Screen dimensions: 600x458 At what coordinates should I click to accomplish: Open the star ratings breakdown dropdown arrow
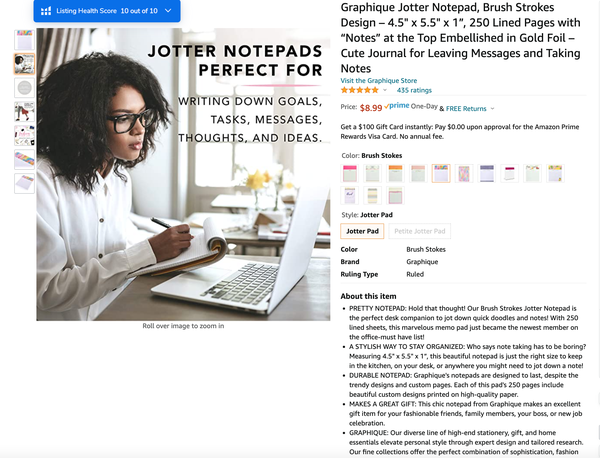tap(385, 90)
